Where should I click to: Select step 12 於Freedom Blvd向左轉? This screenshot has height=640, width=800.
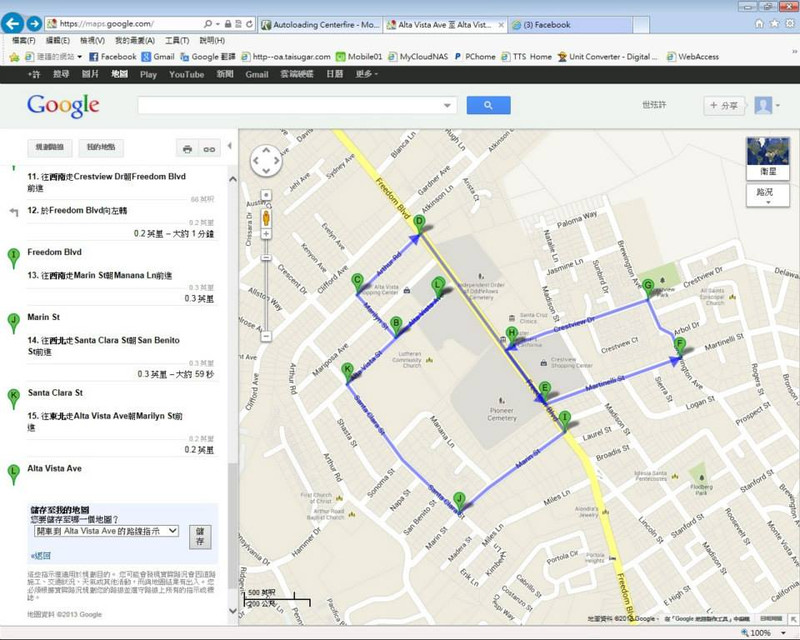pos(77,210)
